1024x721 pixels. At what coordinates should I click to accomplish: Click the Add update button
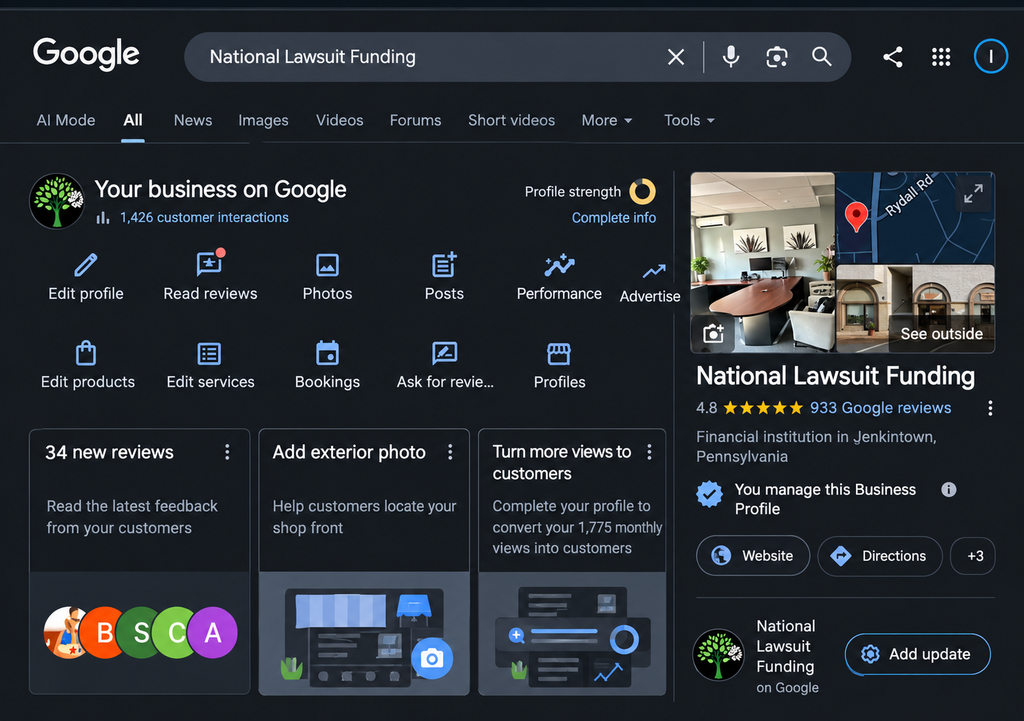[x=918, y=654]
